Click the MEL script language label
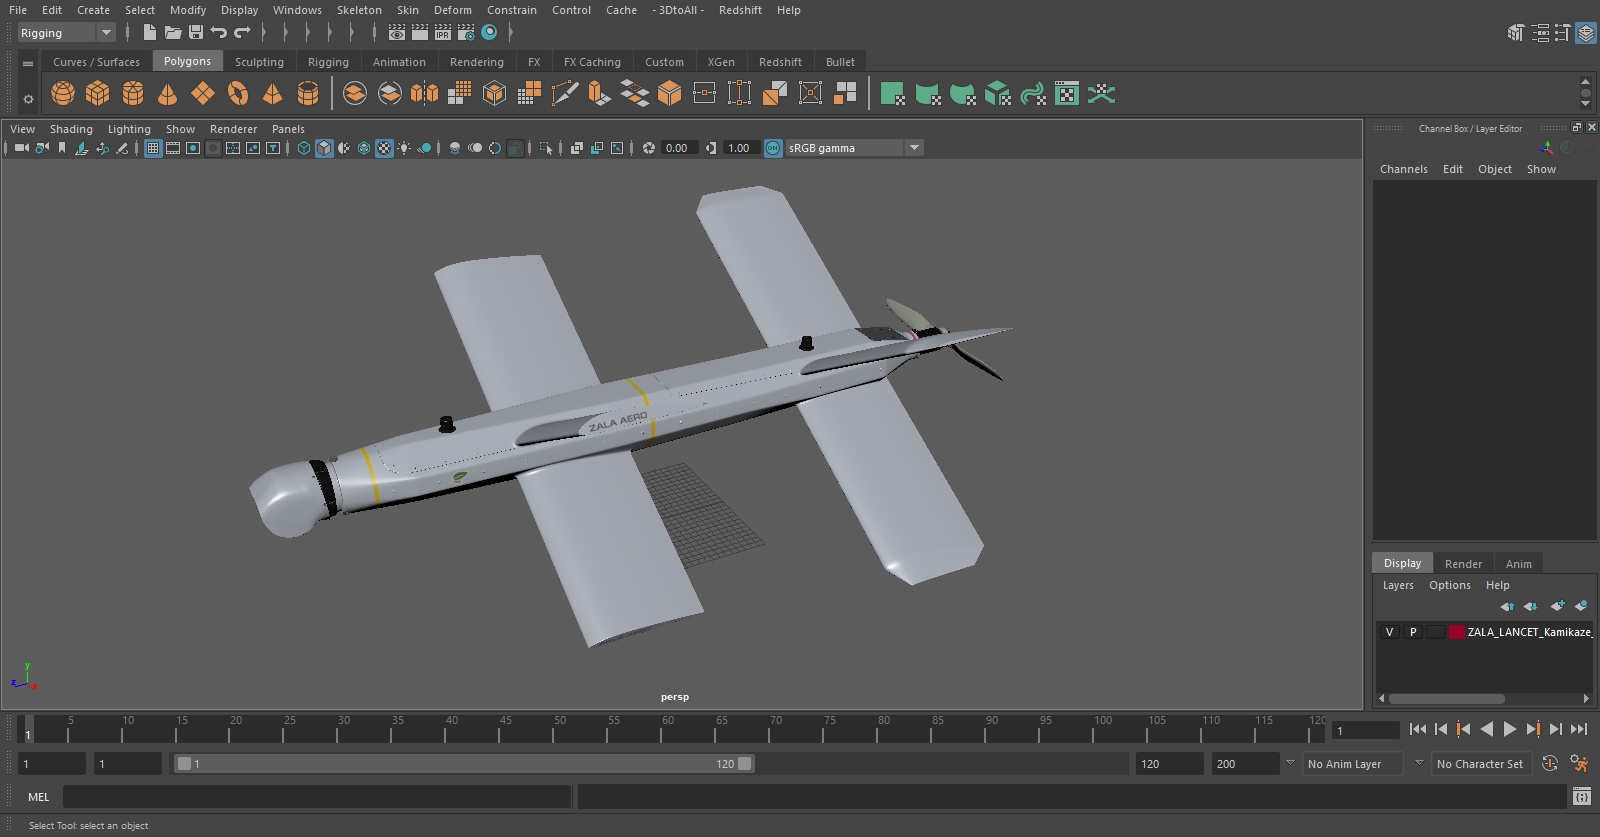Screen dimensions: 1600x837 coord(38,797)
